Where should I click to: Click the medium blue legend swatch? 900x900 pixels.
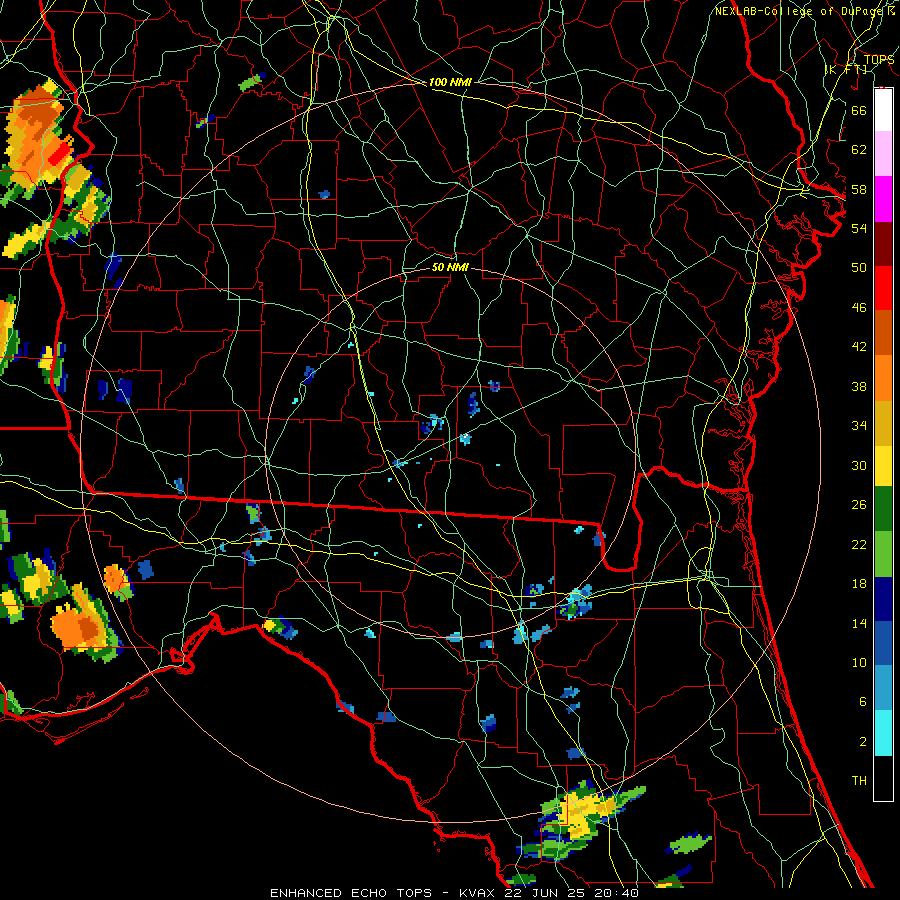point(883,643)
